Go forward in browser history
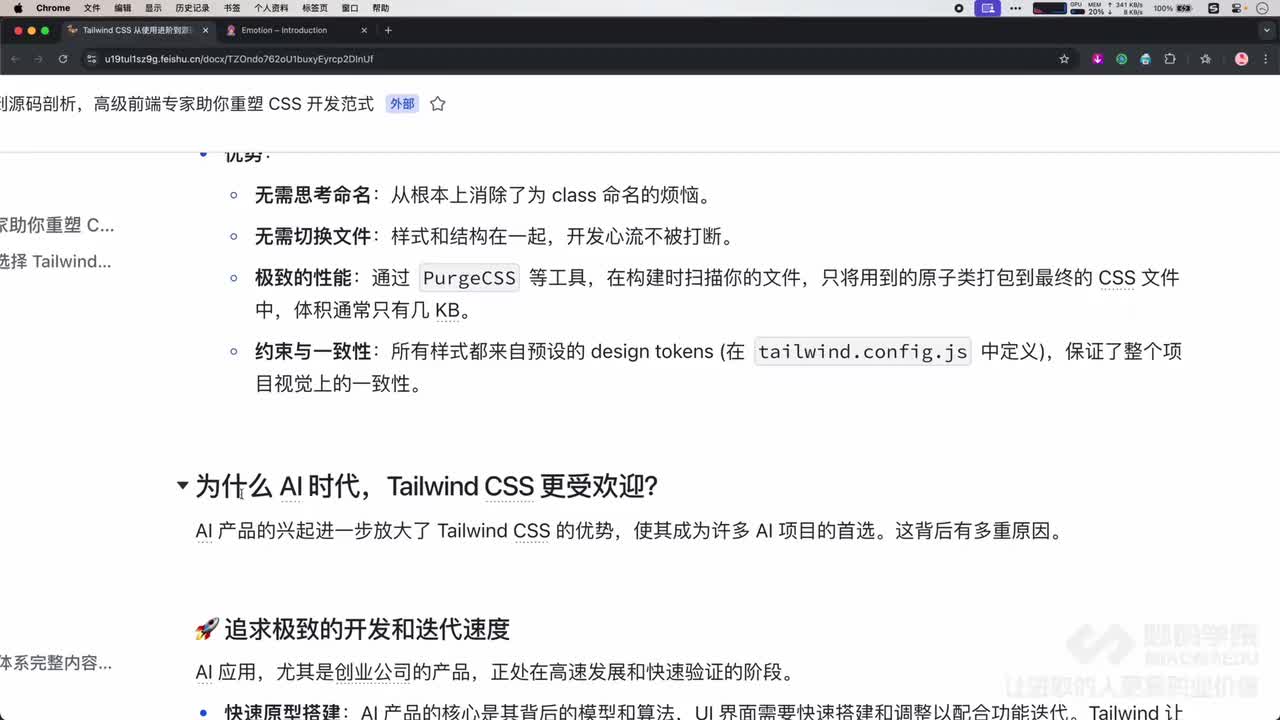Screen dimensions: 1280x720 [x=39, y=59]
